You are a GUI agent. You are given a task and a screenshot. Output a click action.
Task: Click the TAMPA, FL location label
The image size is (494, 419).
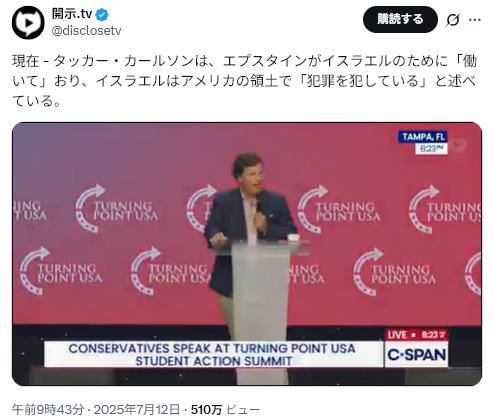(423, 137)
